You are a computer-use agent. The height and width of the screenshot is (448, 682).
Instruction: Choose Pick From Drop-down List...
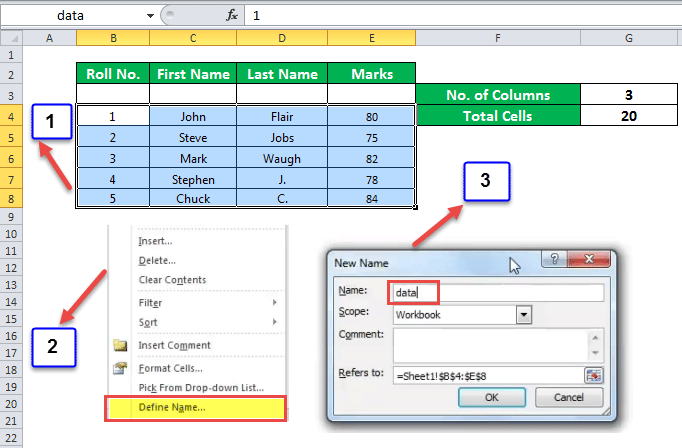tap(201, 388)
